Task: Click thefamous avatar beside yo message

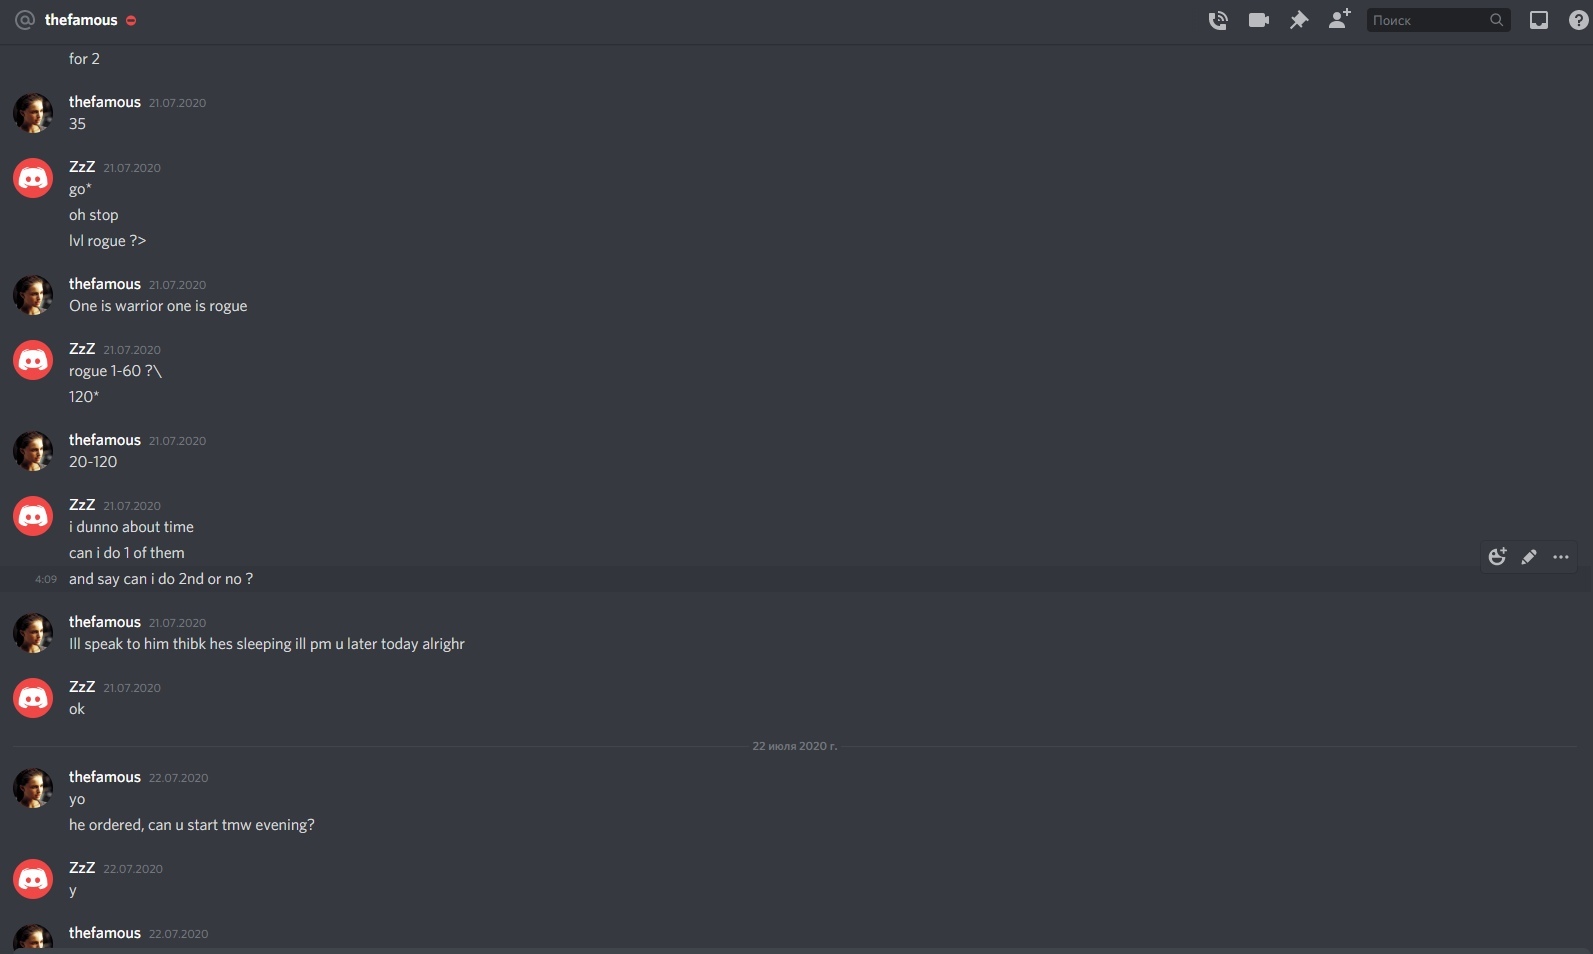Action: point(33,788)
